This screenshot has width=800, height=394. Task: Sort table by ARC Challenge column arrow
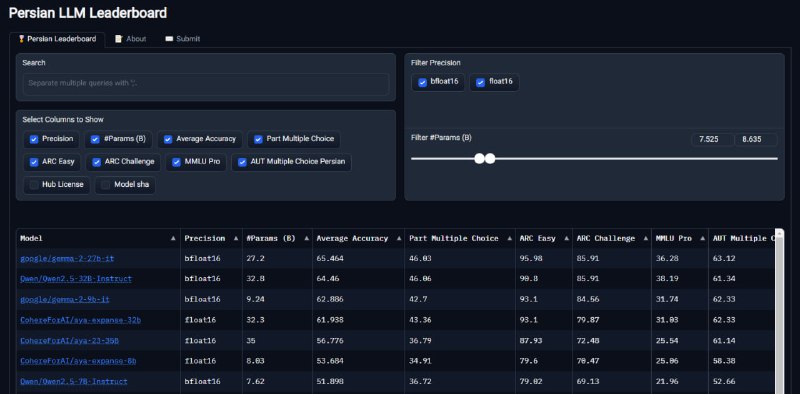coord(645,238)
